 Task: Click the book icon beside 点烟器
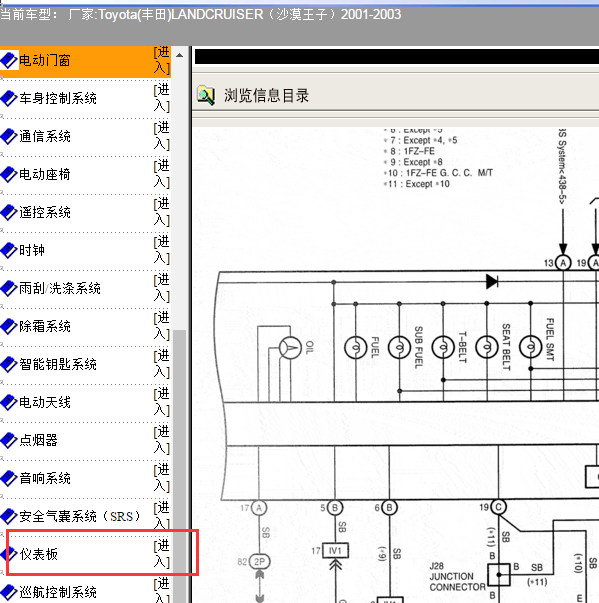pos(9,441)
